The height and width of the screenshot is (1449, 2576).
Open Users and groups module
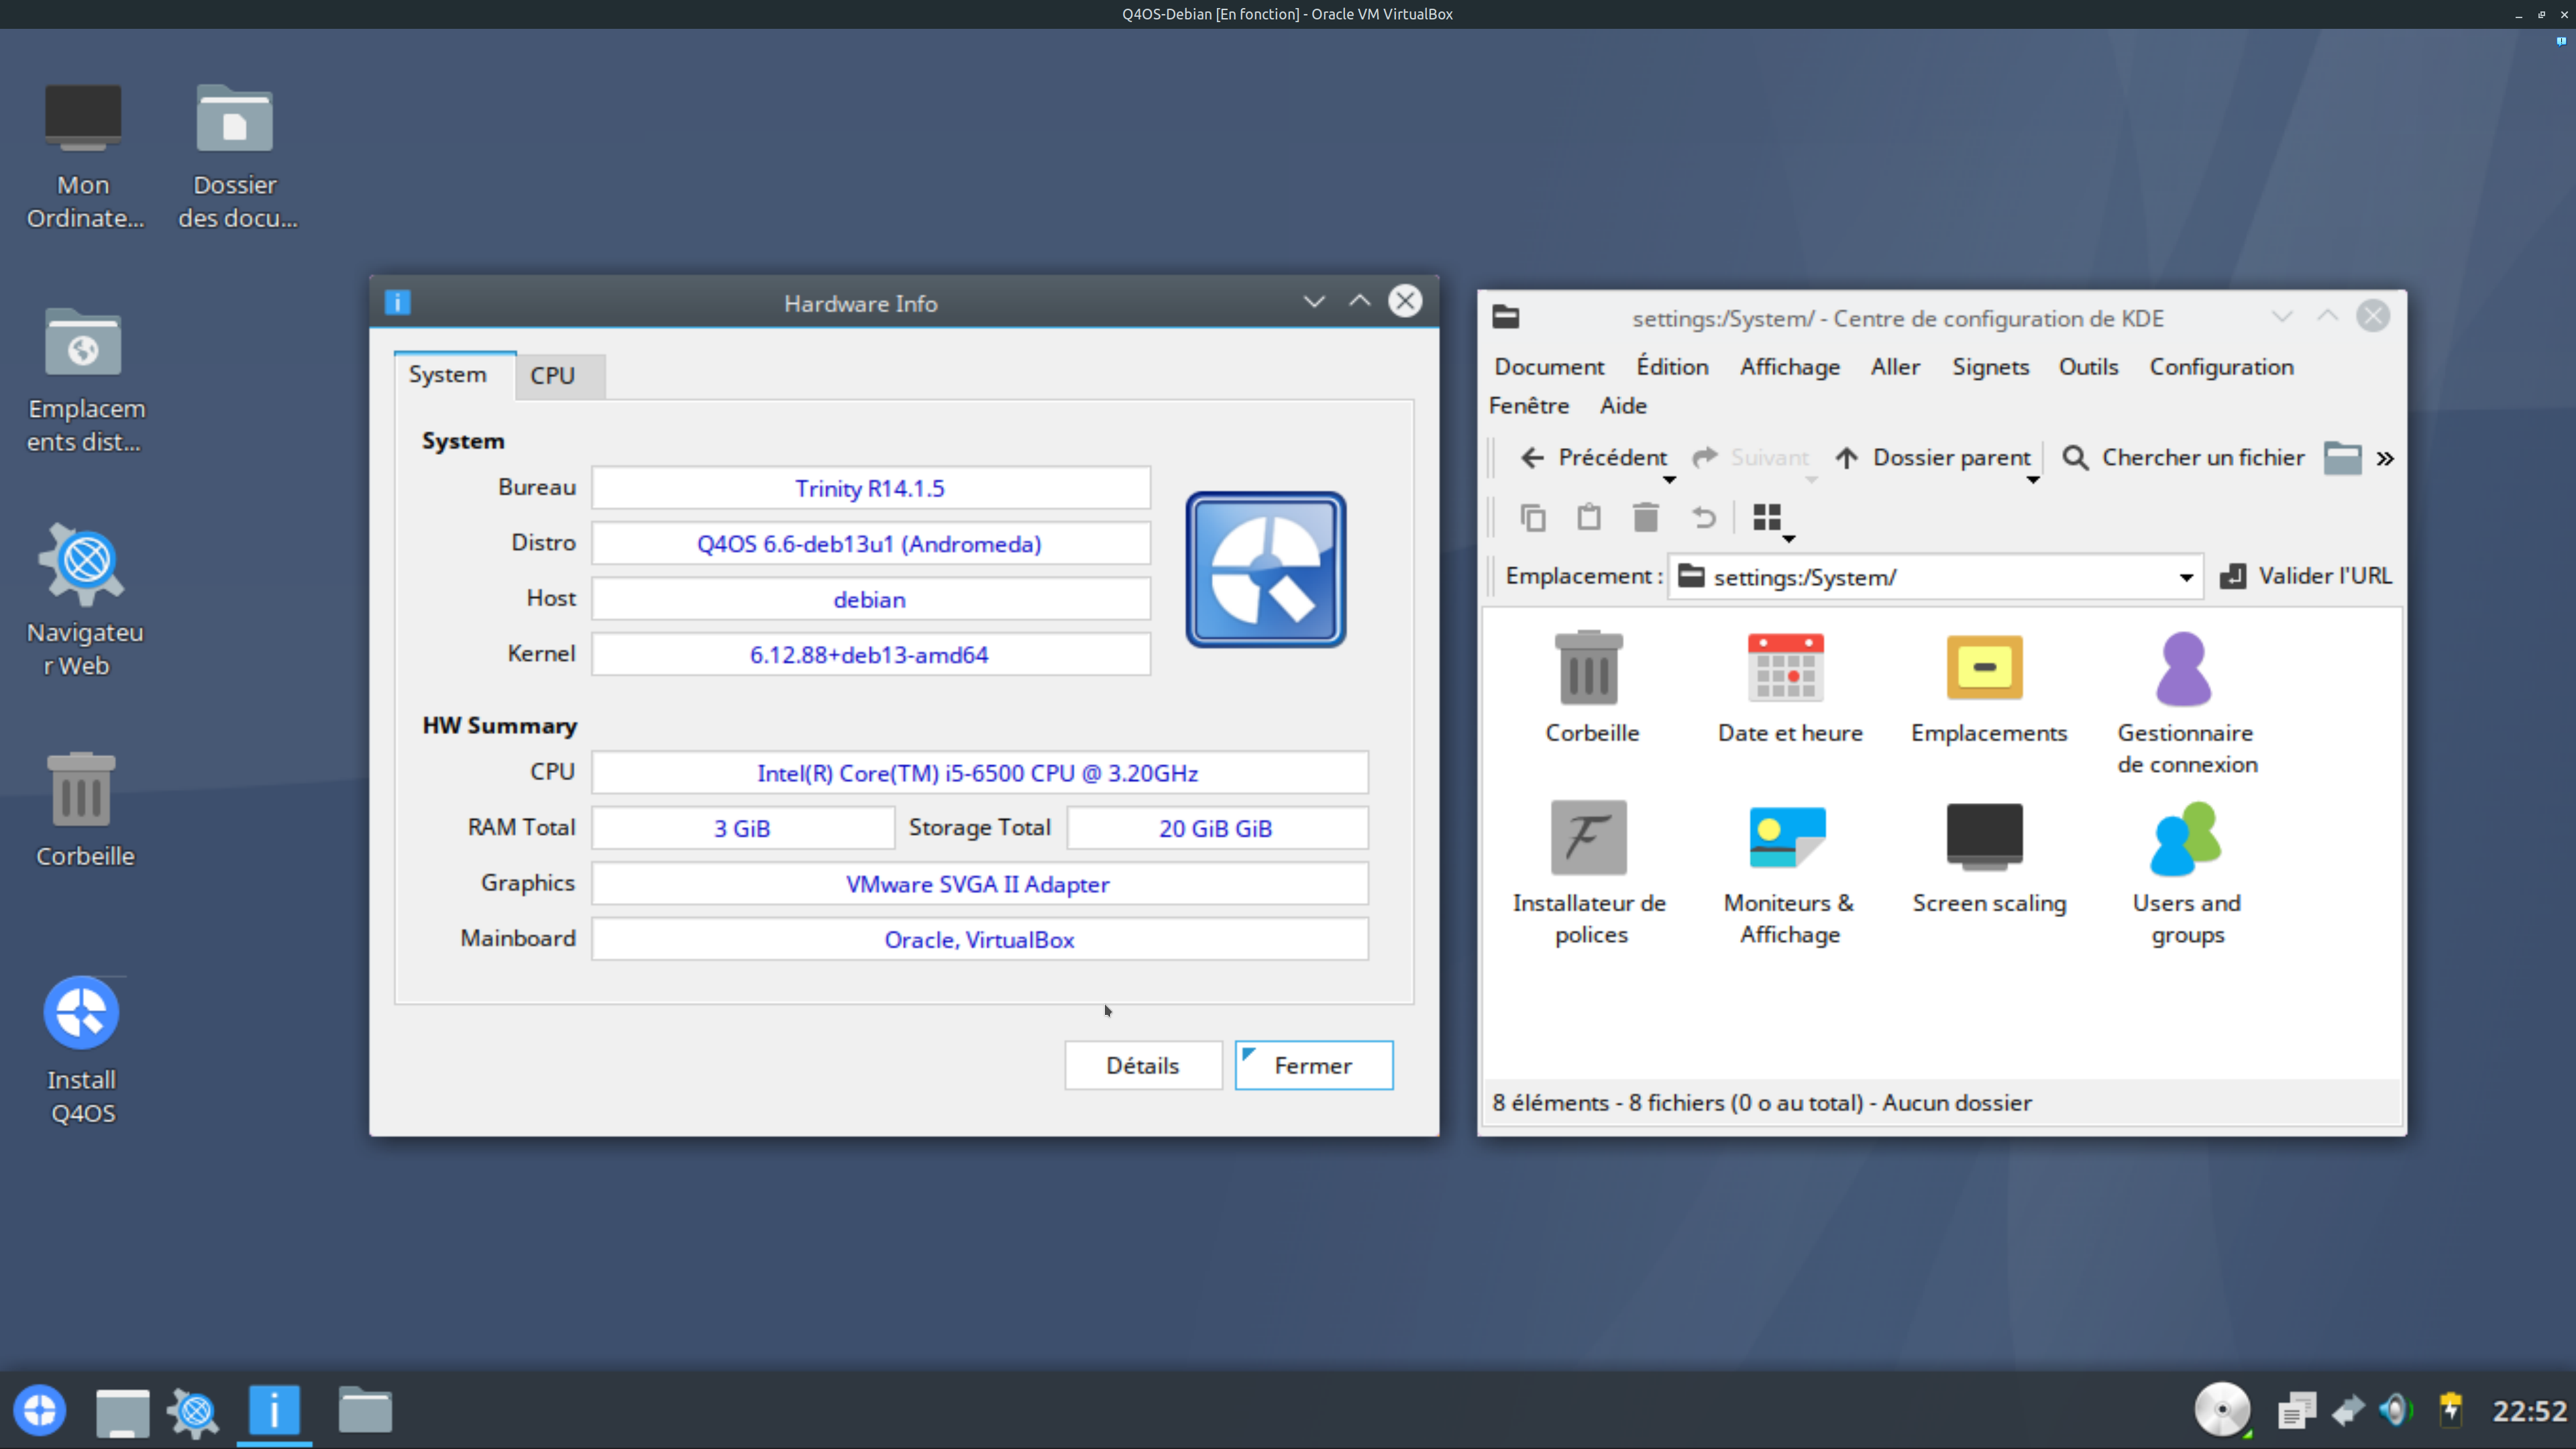point(2186,873)
